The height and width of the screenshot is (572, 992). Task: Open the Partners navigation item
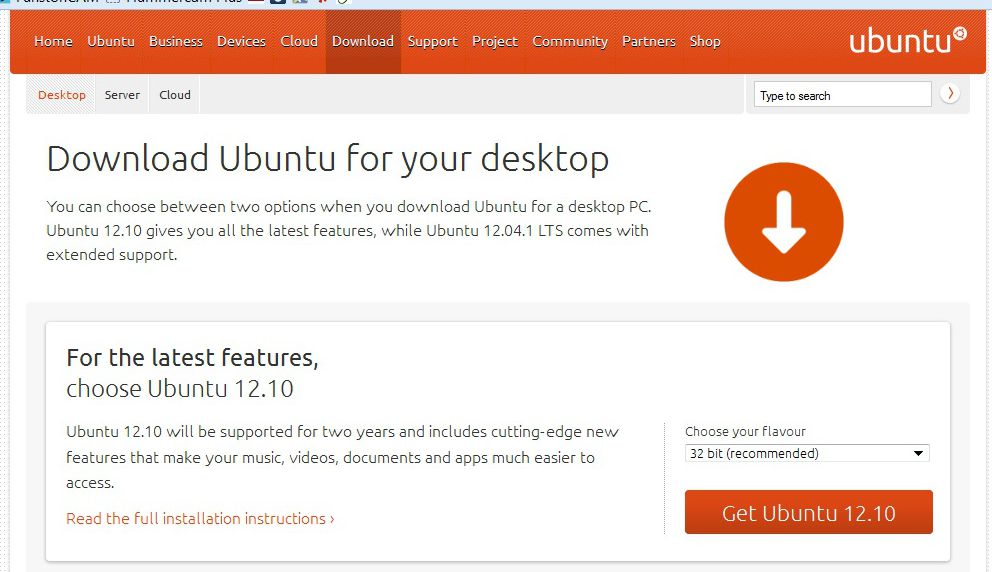648,41
